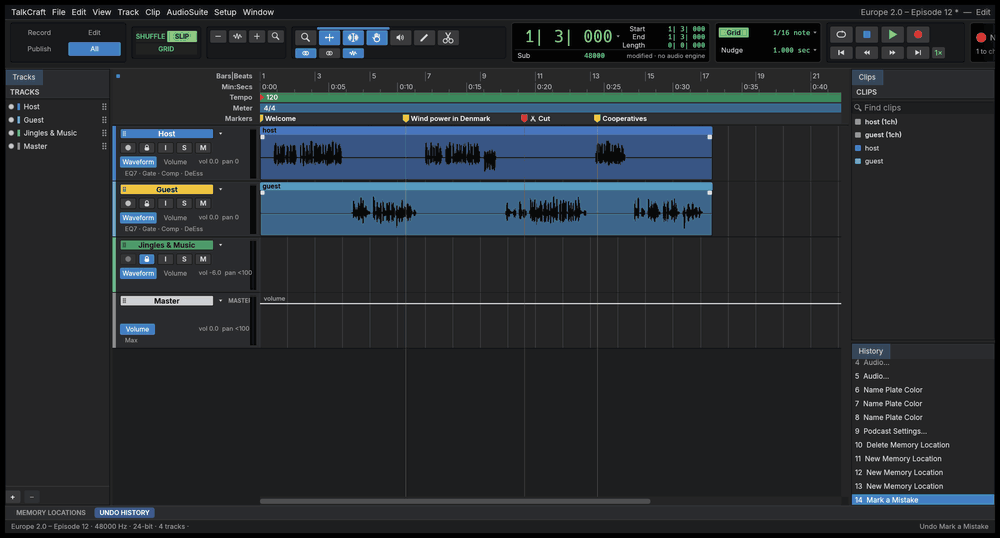The width and height of the screenshot is (1000, 538).
Task: Click the horizontal zoom out minus button
Action: [218, 36]
